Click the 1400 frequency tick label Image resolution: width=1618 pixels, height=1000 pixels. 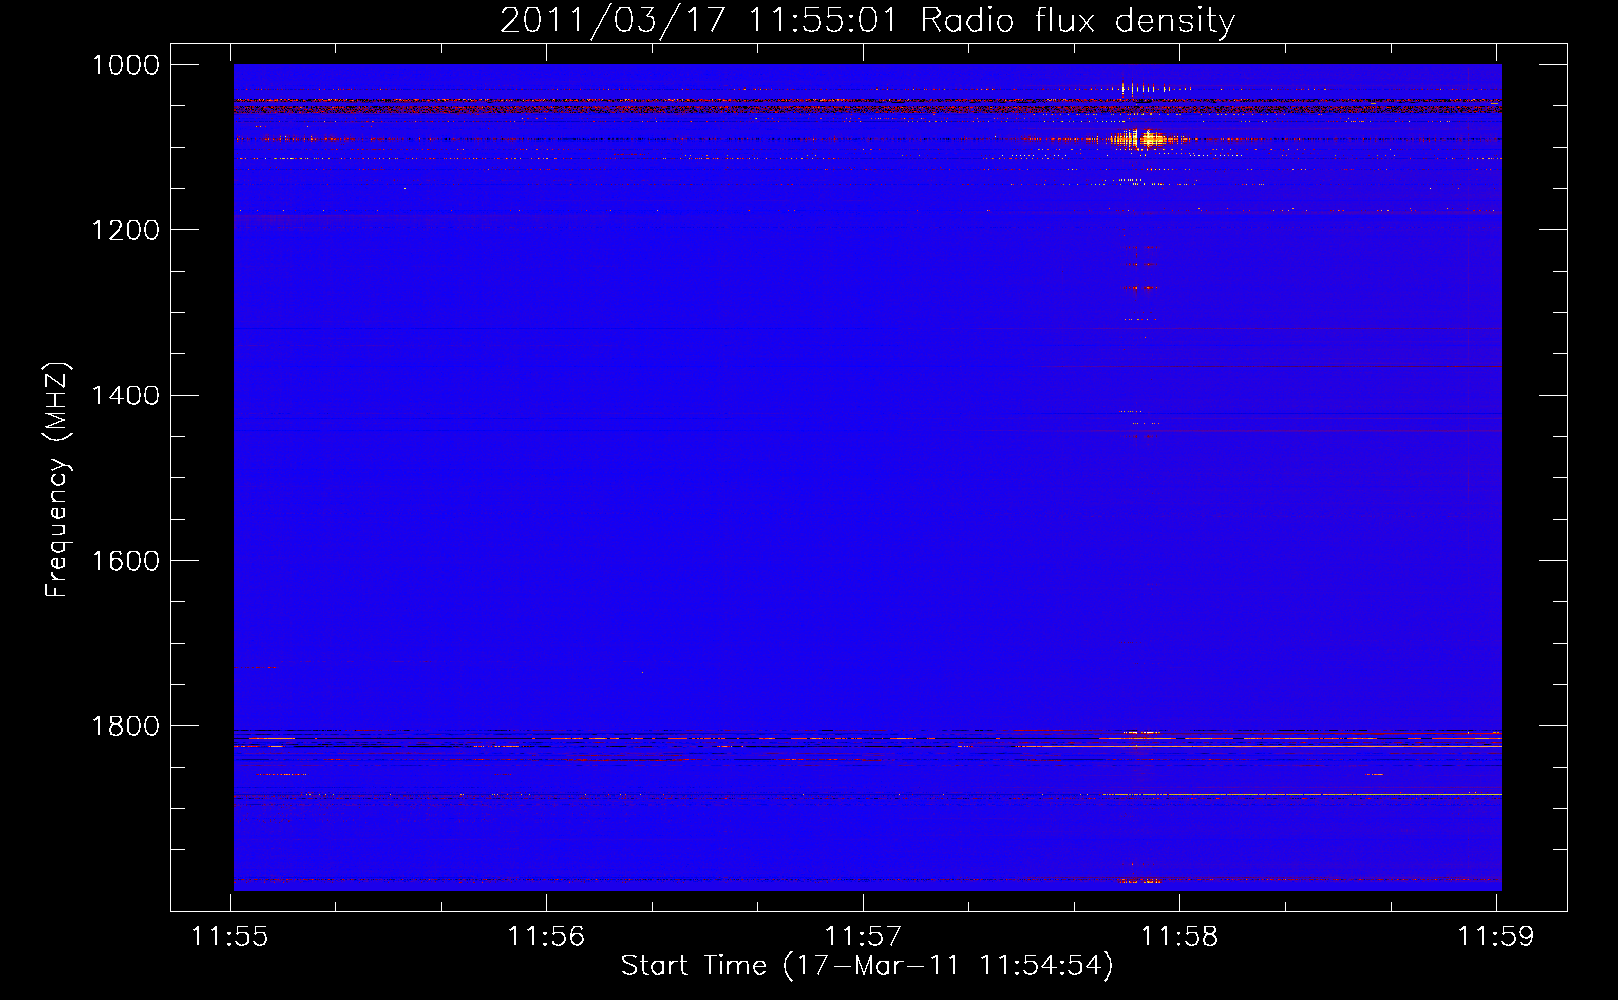point(126,396)
